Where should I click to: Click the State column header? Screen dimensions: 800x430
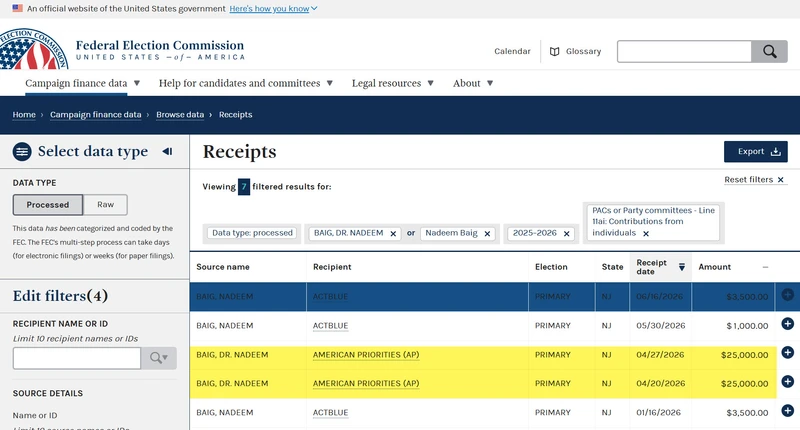(x=612, y=267)
